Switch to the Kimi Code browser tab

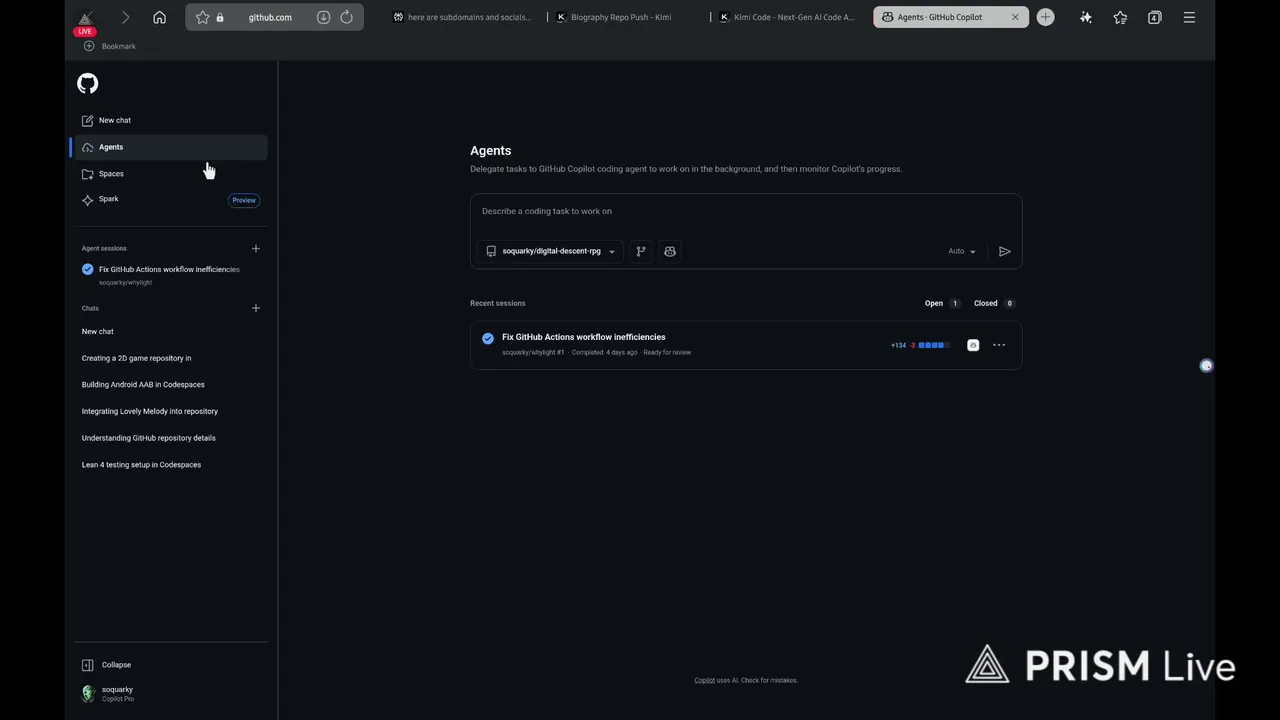coord(790,17)
